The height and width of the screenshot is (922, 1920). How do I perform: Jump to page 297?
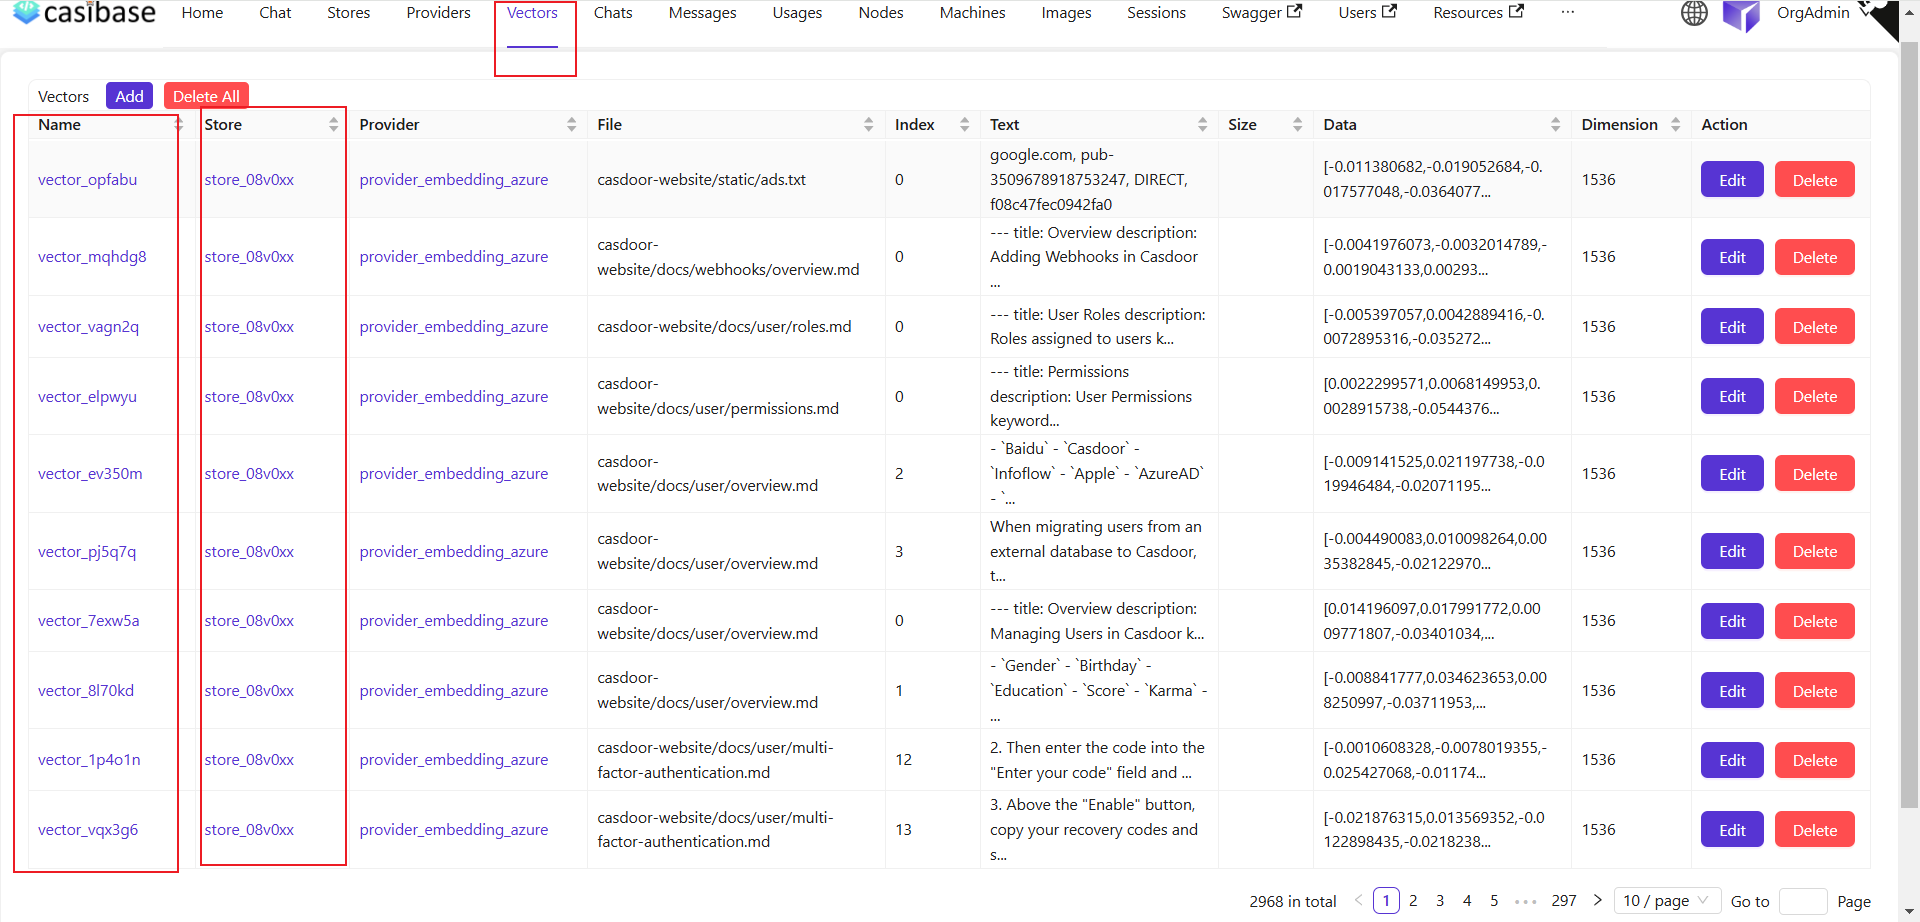coord(1564,900)
